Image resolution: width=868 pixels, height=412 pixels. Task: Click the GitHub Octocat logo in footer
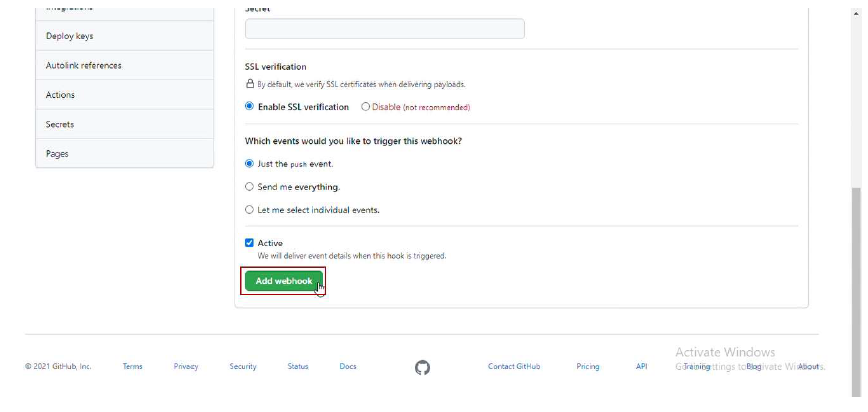point(422,367)
